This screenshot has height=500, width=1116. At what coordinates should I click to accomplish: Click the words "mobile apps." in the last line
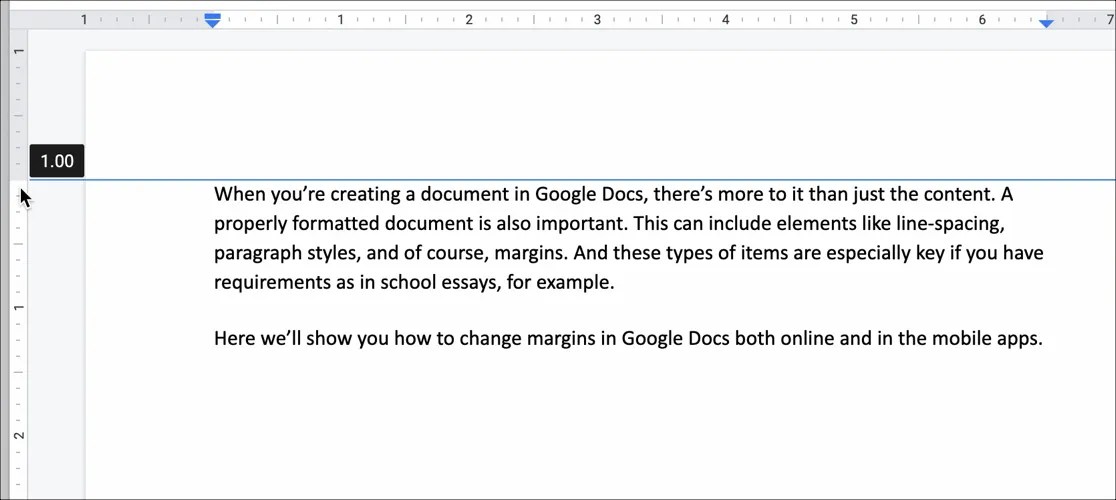pos(989,339)
